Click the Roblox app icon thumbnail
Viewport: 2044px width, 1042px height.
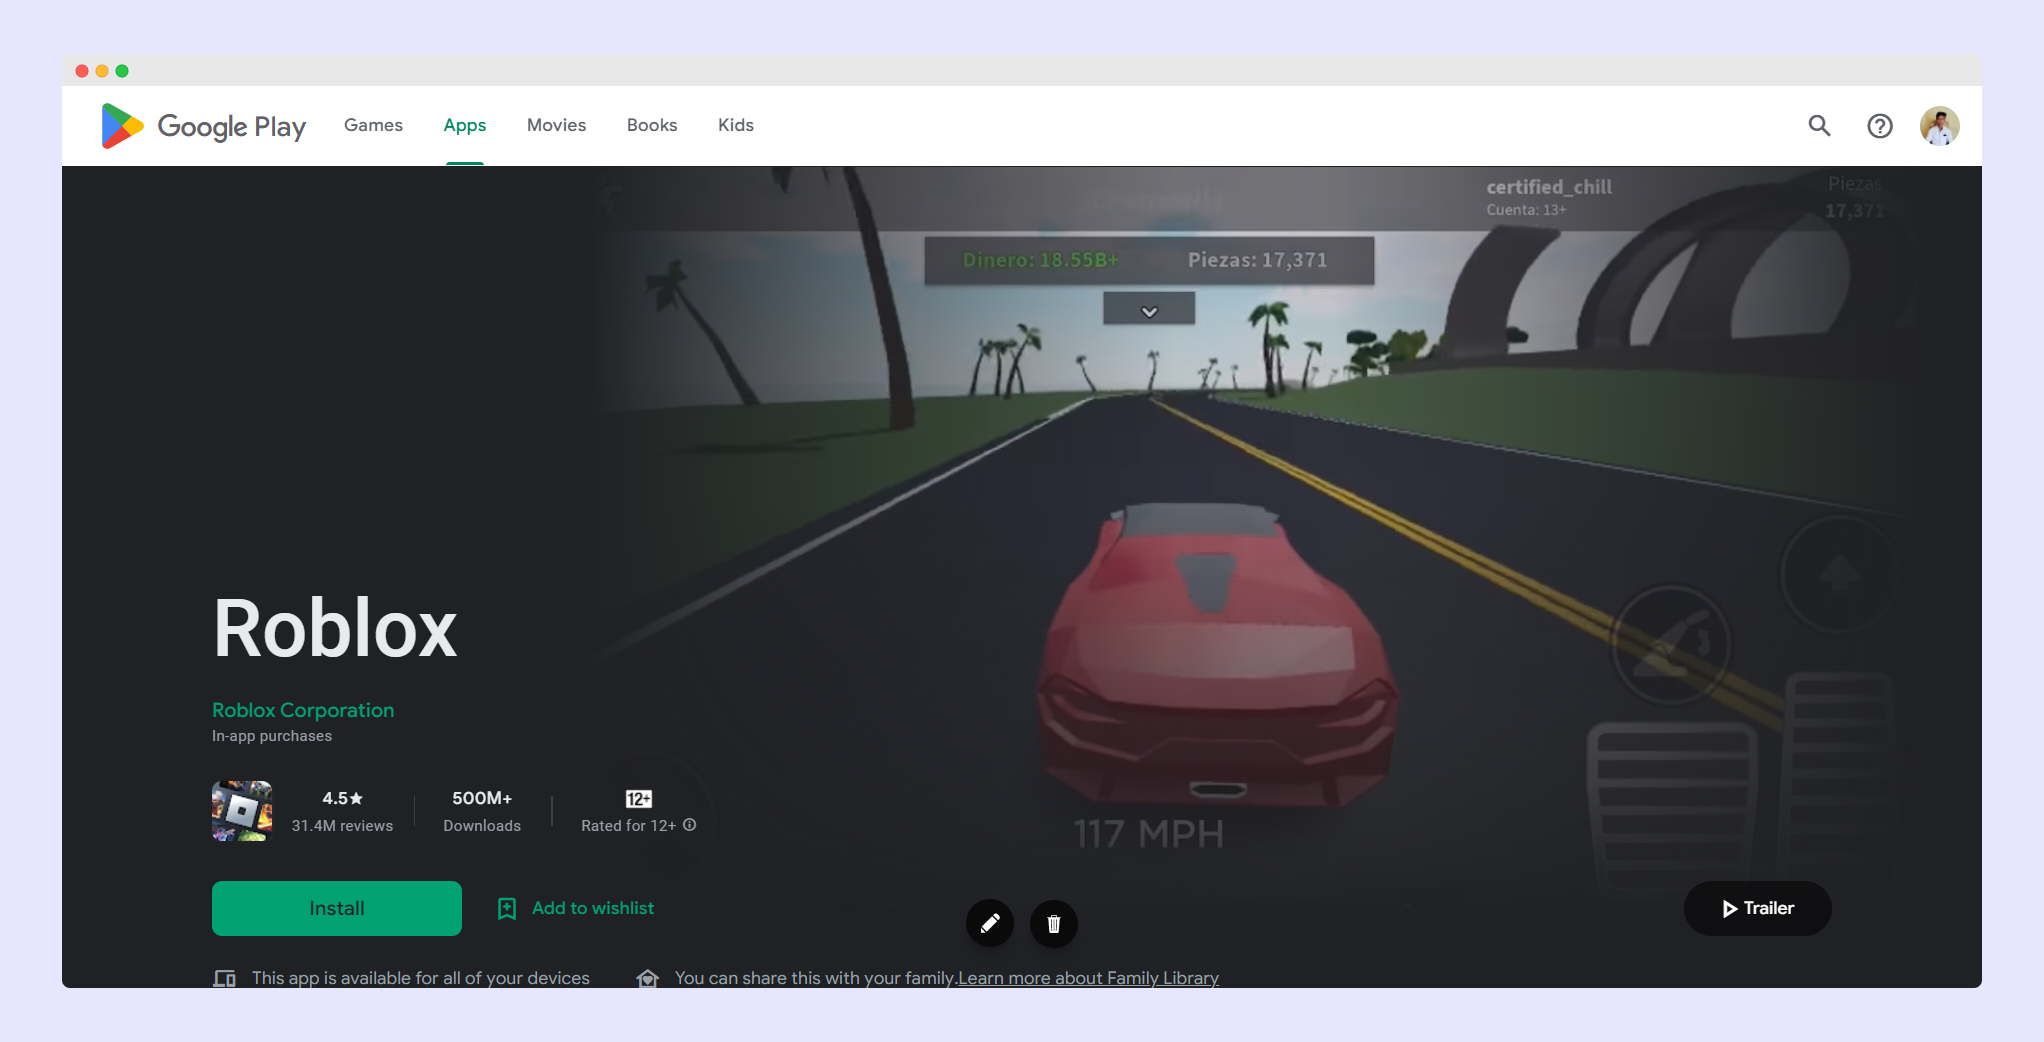click(241, 811)
